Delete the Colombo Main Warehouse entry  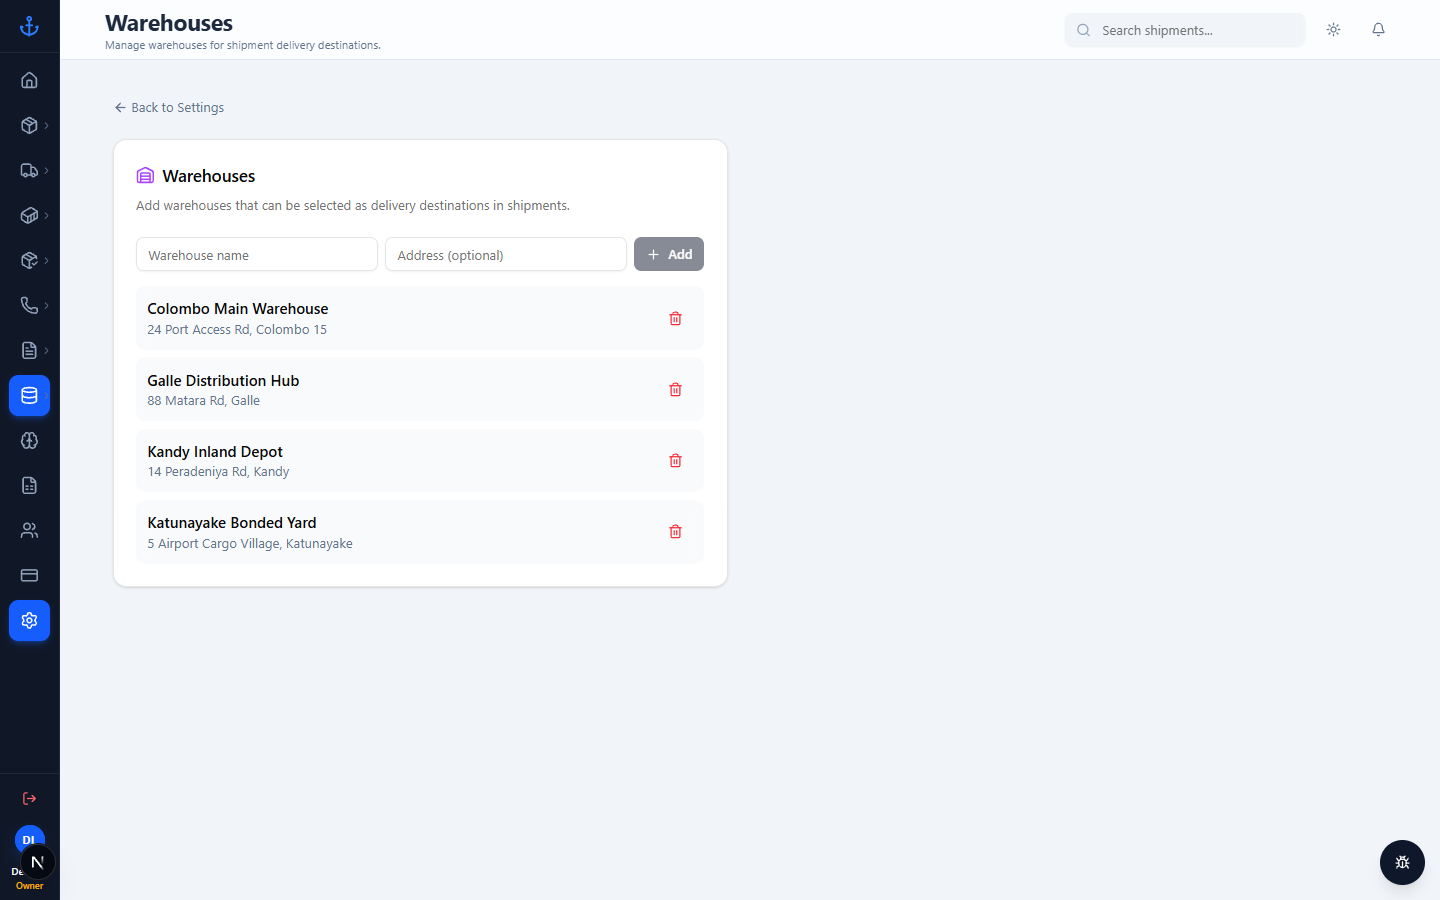click(675, 318)
